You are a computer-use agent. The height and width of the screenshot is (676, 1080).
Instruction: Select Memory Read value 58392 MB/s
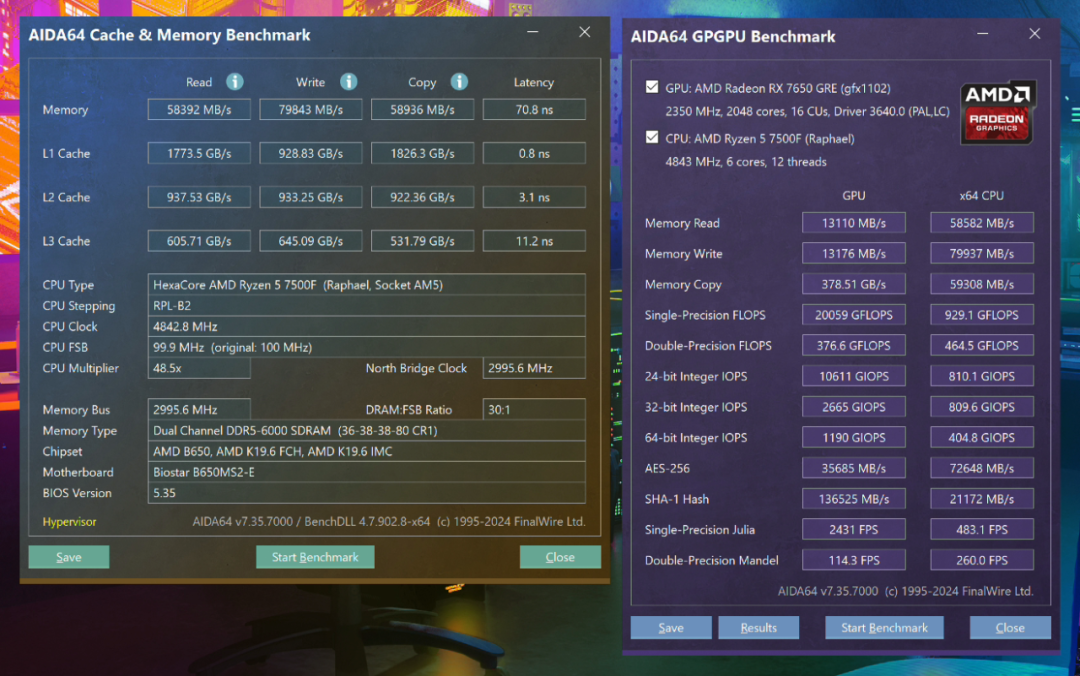[x=199, y=110]
